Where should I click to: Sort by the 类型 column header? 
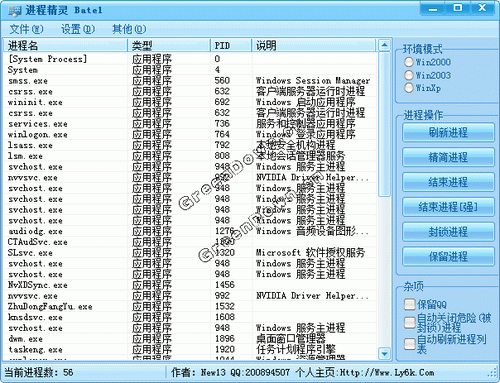coord(169,45)
